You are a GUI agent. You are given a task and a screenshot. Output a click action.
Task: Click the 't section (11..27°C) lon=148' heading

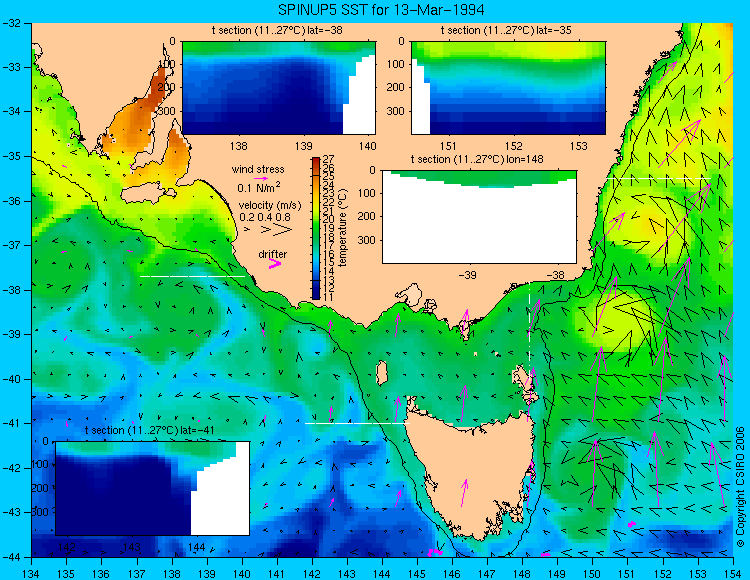[477, 159]
